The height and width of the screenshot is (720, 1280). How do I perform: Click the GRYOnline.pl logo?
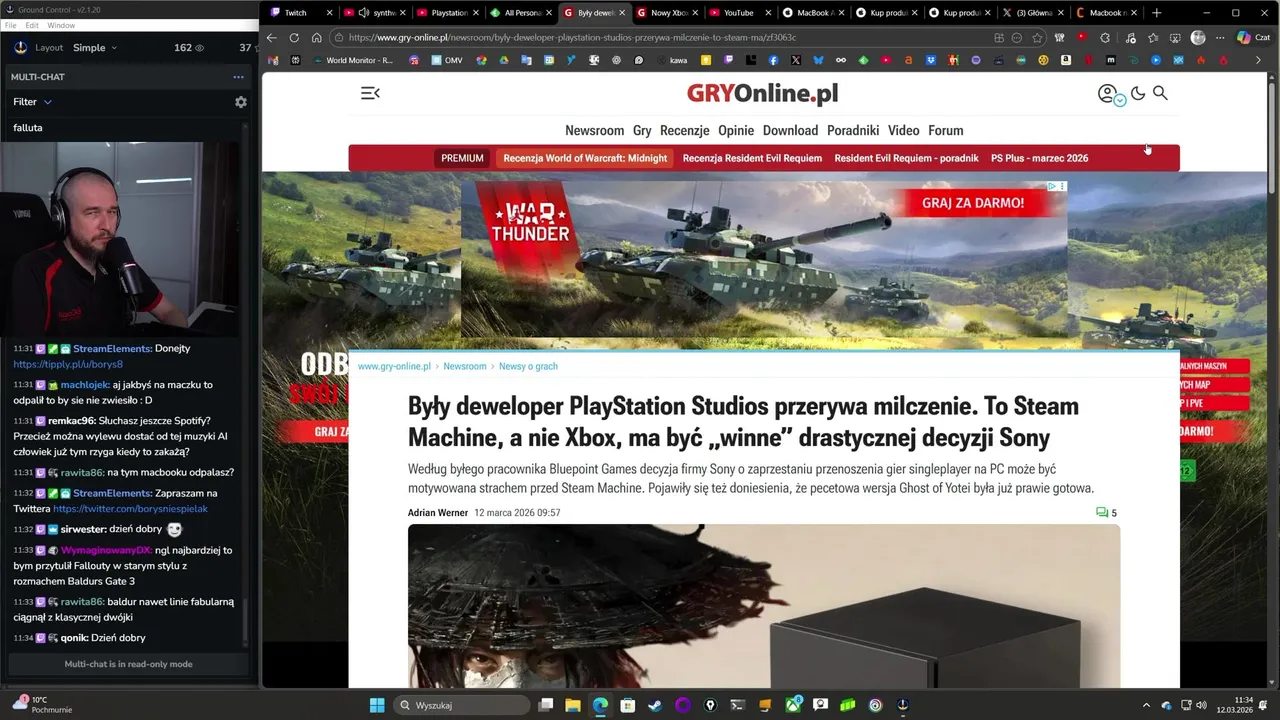coord(762,93)
